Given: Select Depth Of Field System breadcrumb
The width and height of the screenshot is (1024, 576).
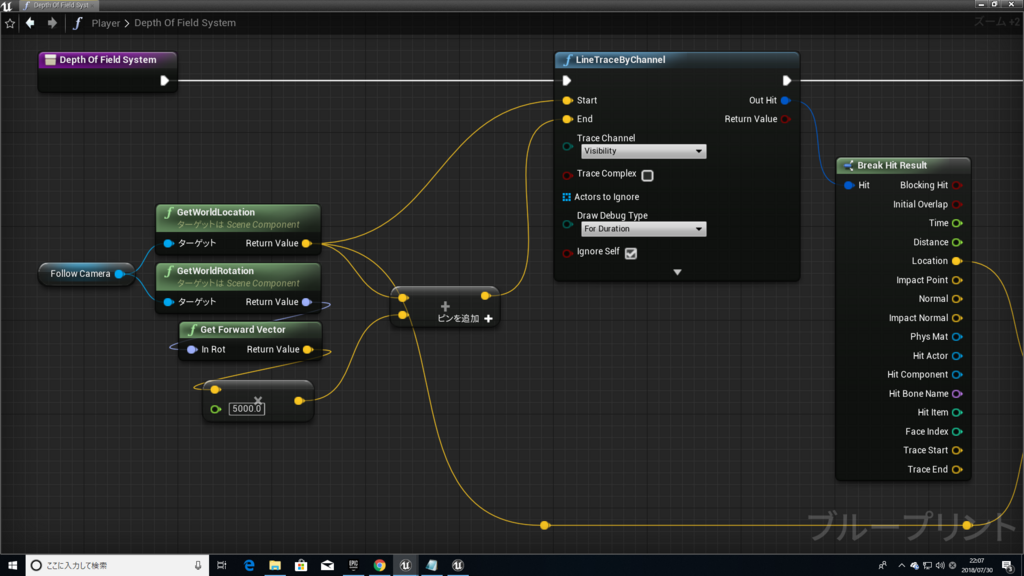Looking at the screenshot, I should 185,23.
